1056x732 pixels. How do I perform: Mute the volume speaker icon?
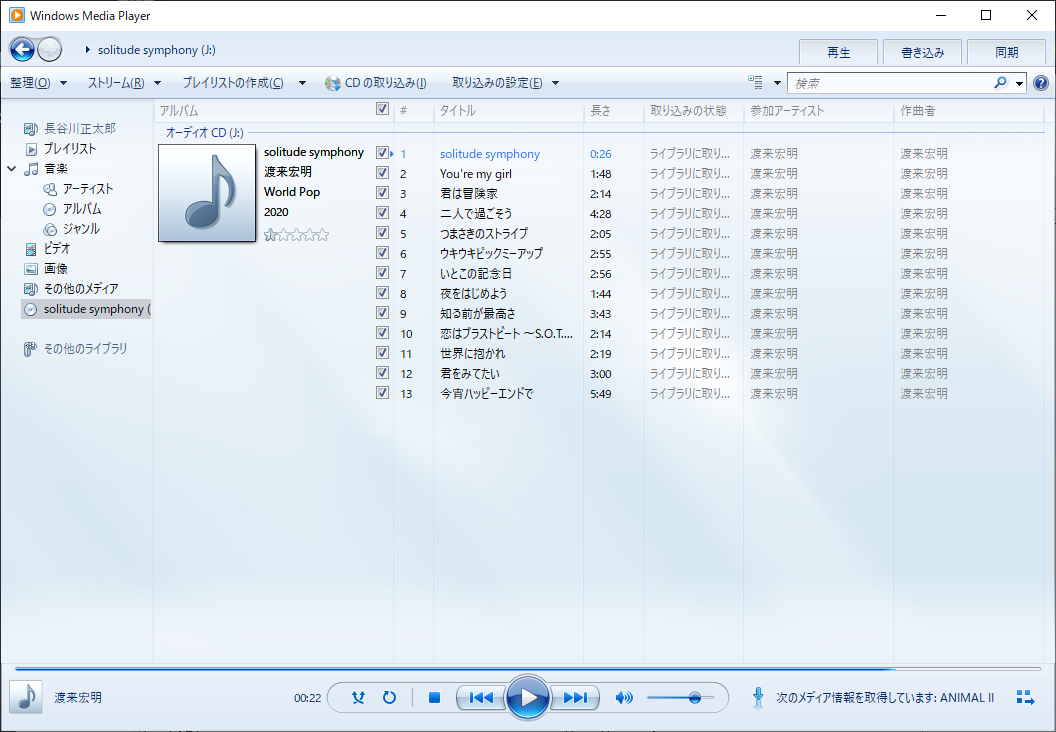tap(623, 698)
